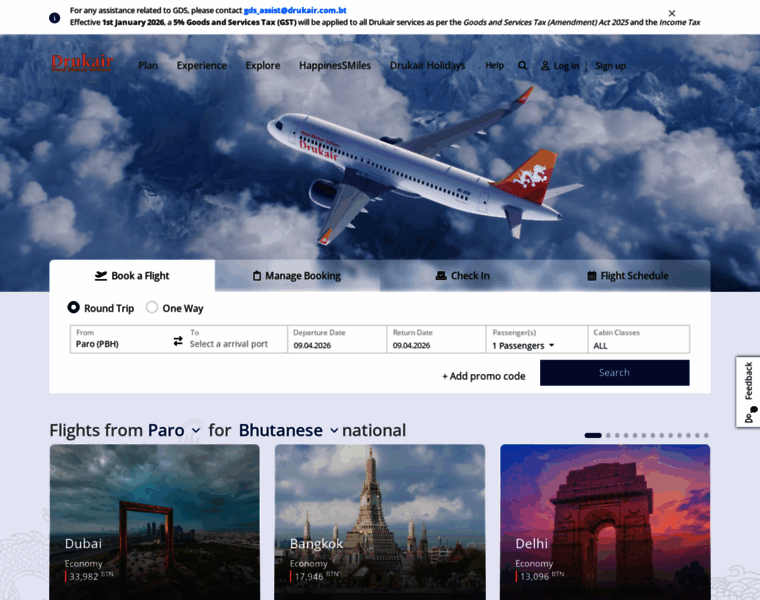Click Add promo code
This screenshot has height=600, width=760.
coord(483,376)
